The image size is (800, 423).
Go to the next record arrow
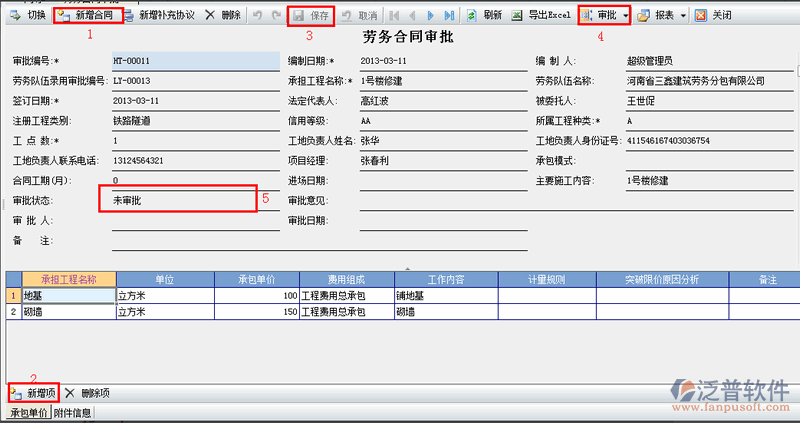(431, 16)
